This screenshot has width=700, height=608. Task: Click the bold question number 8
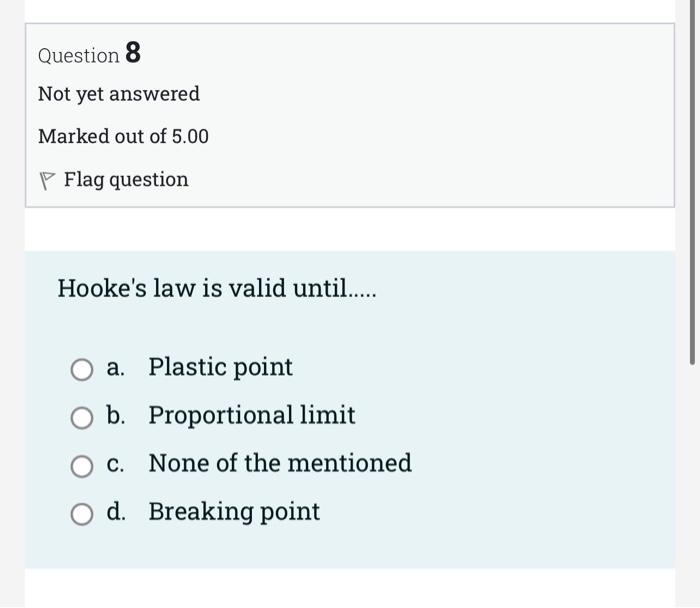[133, 54]
